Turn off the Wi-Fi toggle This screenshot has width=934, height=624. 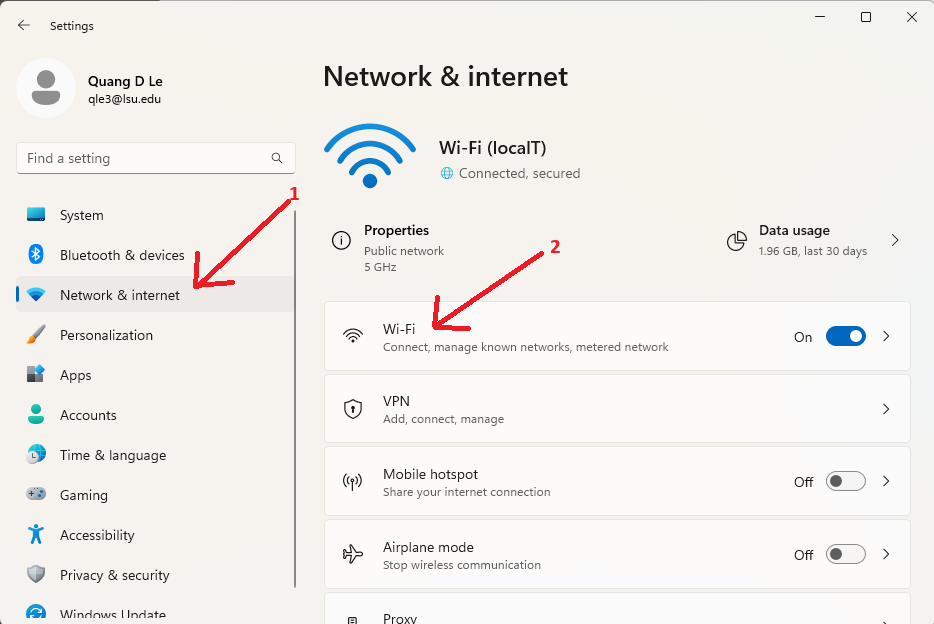(x=845, y=337)
